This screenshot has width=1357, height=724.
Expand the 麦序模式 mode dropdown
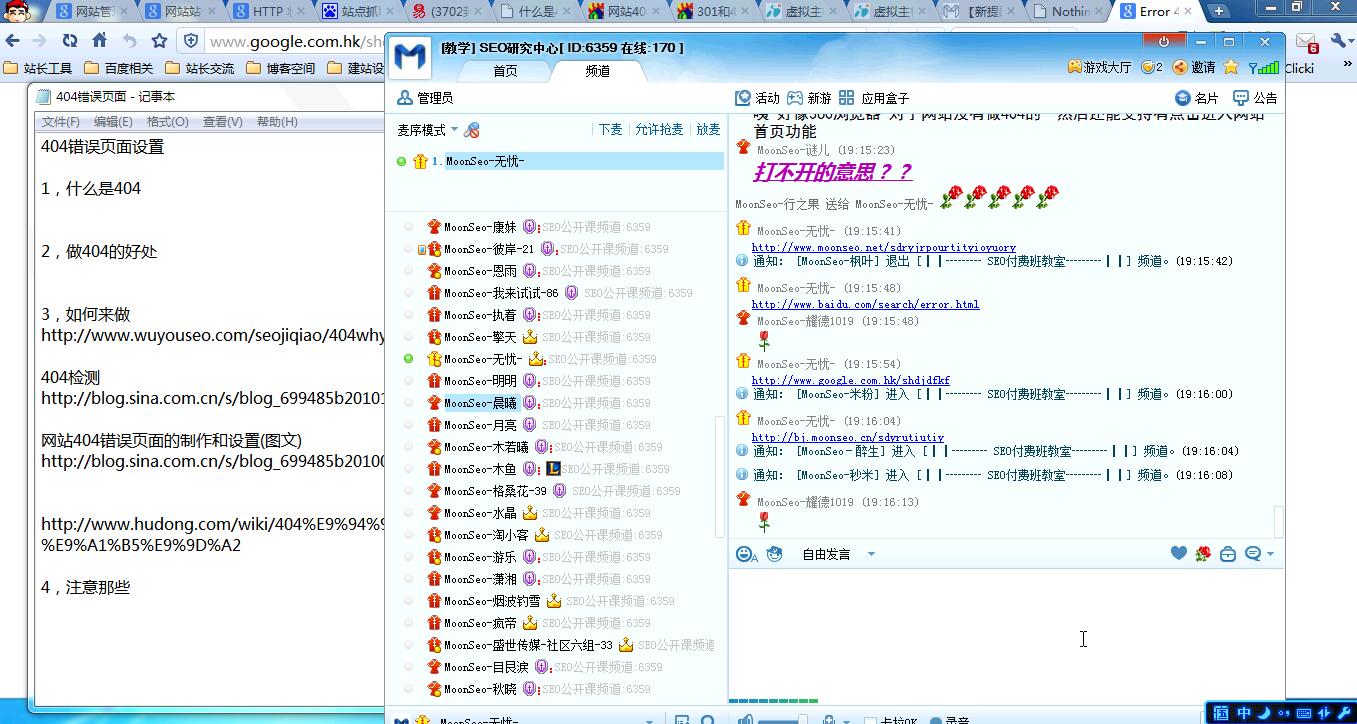click(454, 130)
